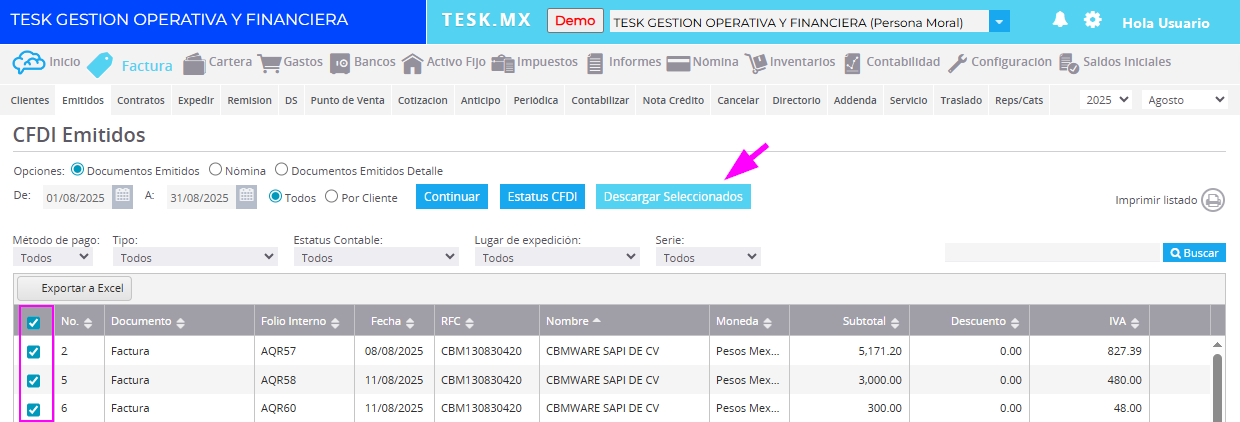Open the Tipo dropdown
Viewport: 1240px width, 422px height.
pyautogui.click(x=194, y=257)
